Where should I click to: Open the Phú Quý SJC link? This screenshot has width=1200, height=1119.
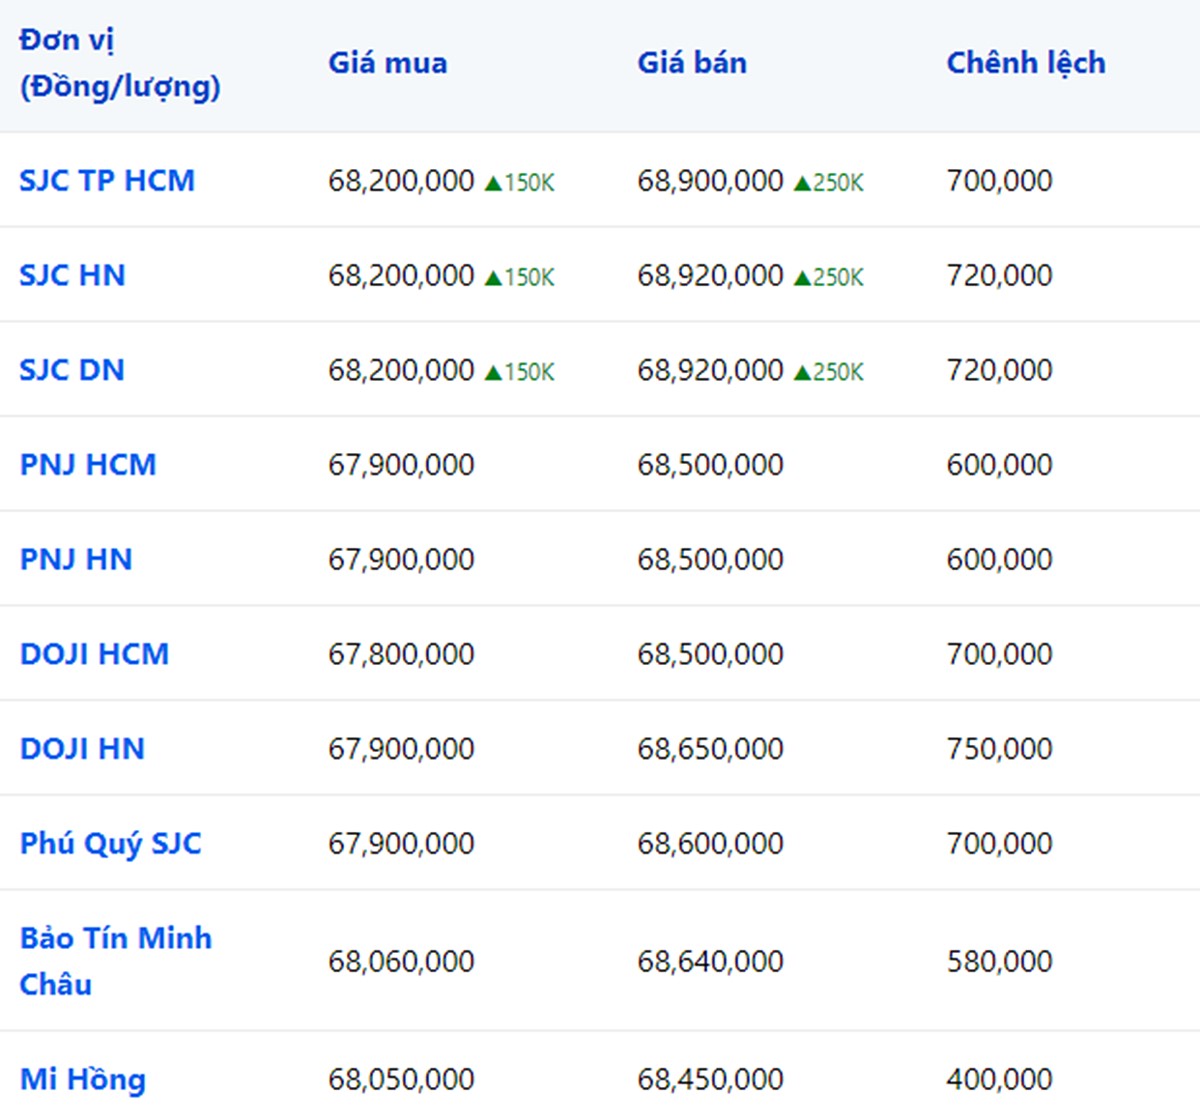point(110,844)
